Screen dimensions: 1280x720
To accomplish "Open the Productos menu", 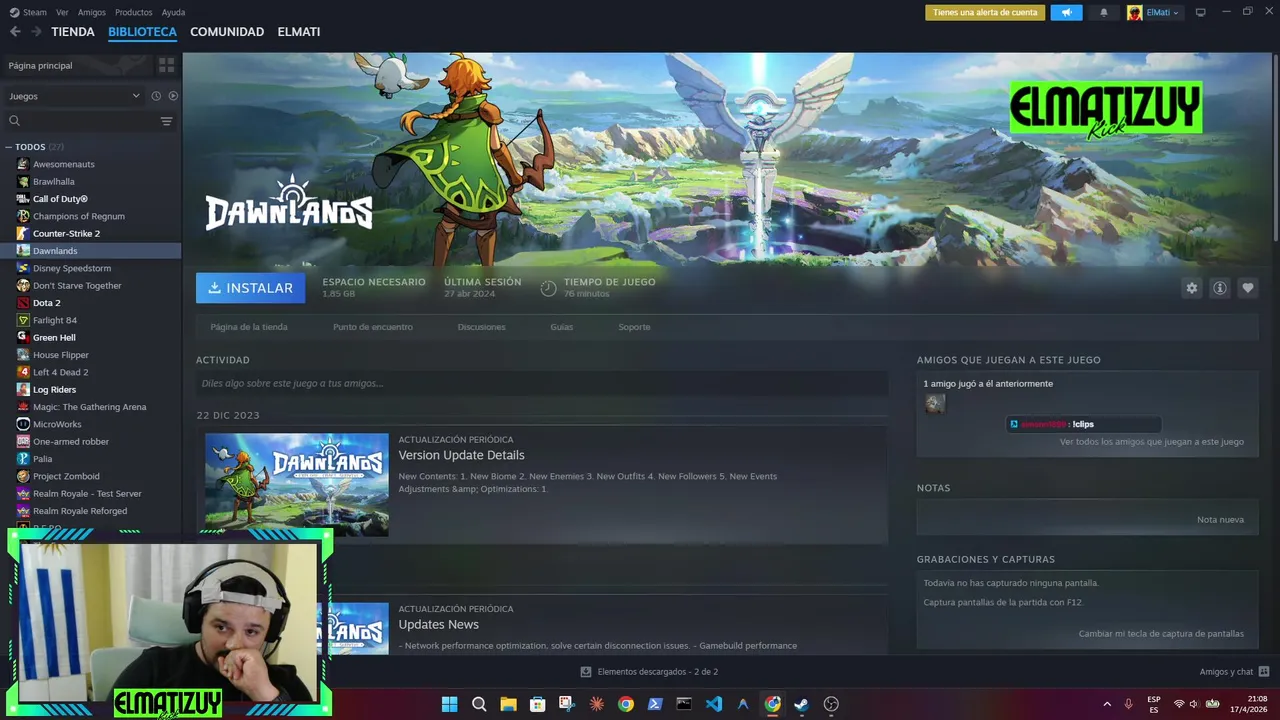I will tap(134, 12).
